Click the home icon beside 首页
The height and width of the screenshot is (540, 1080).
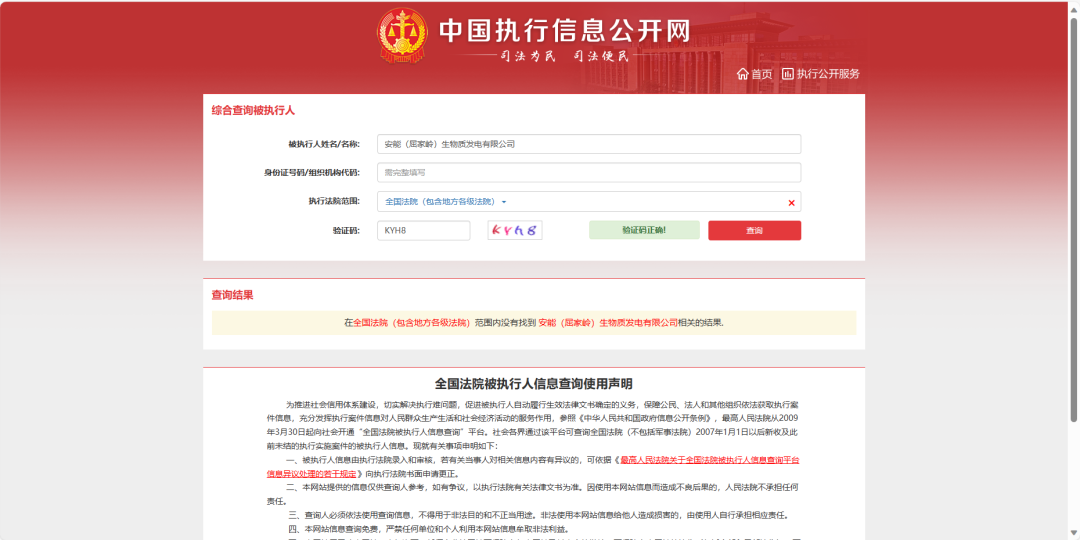coord(742,74)
